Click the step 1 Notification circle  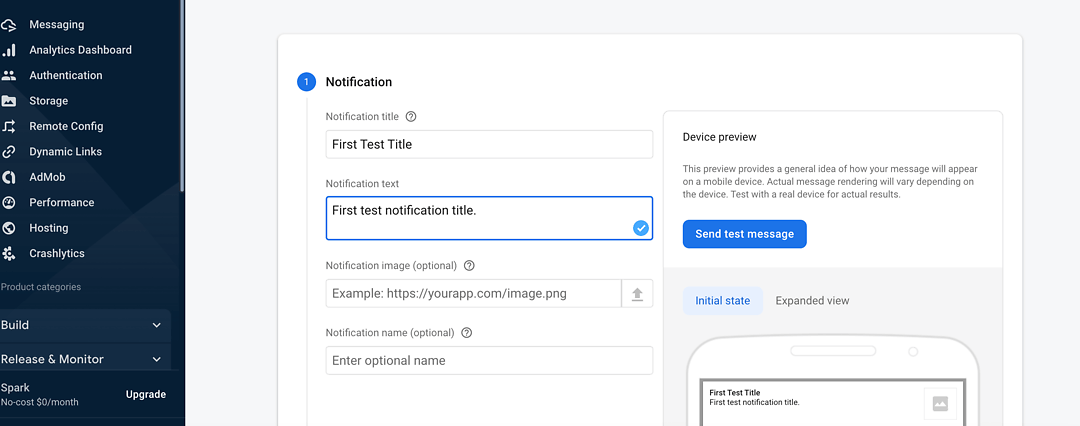(x=307, y=82)
